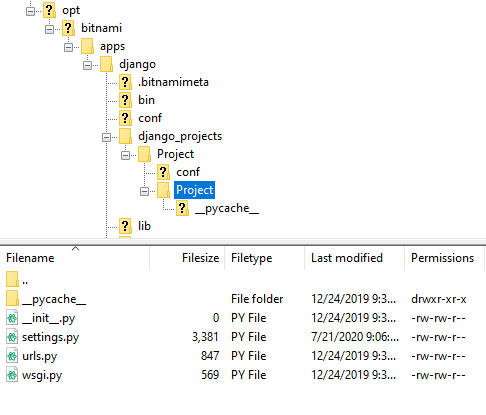Click the __init__.py file icon

pos(12,318)
